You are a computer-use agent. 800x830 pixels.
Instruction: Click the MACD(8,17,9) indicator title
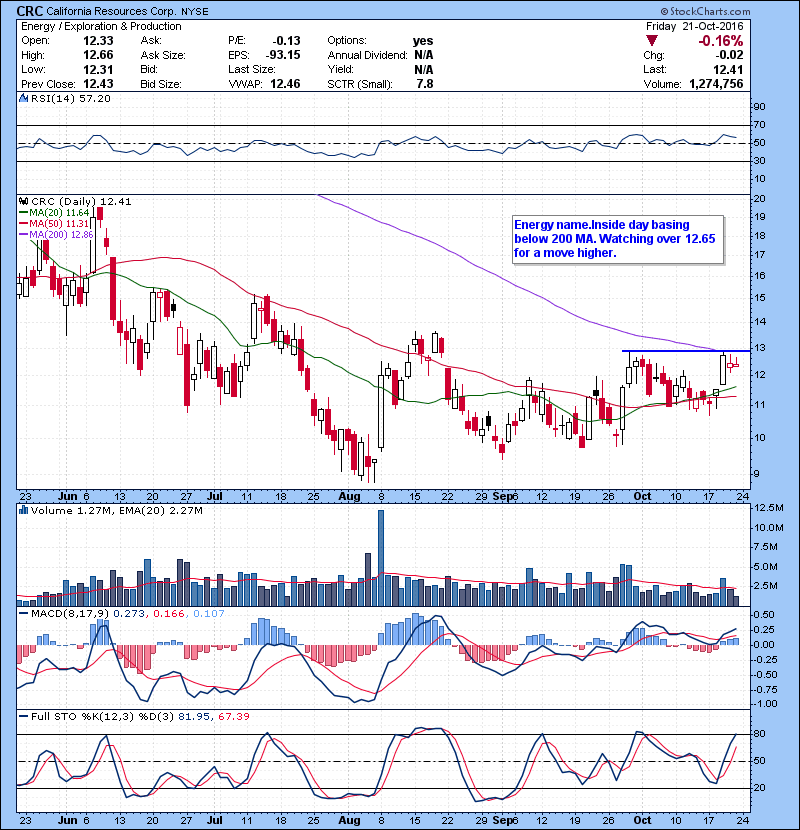pyautogui.click(x=70, y=614)
